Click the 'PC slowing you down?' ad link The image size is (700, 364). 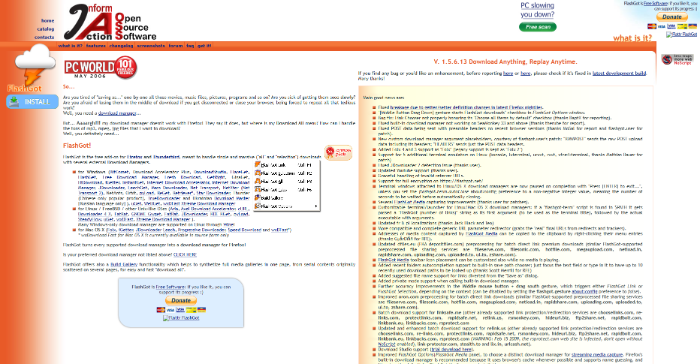537,10
